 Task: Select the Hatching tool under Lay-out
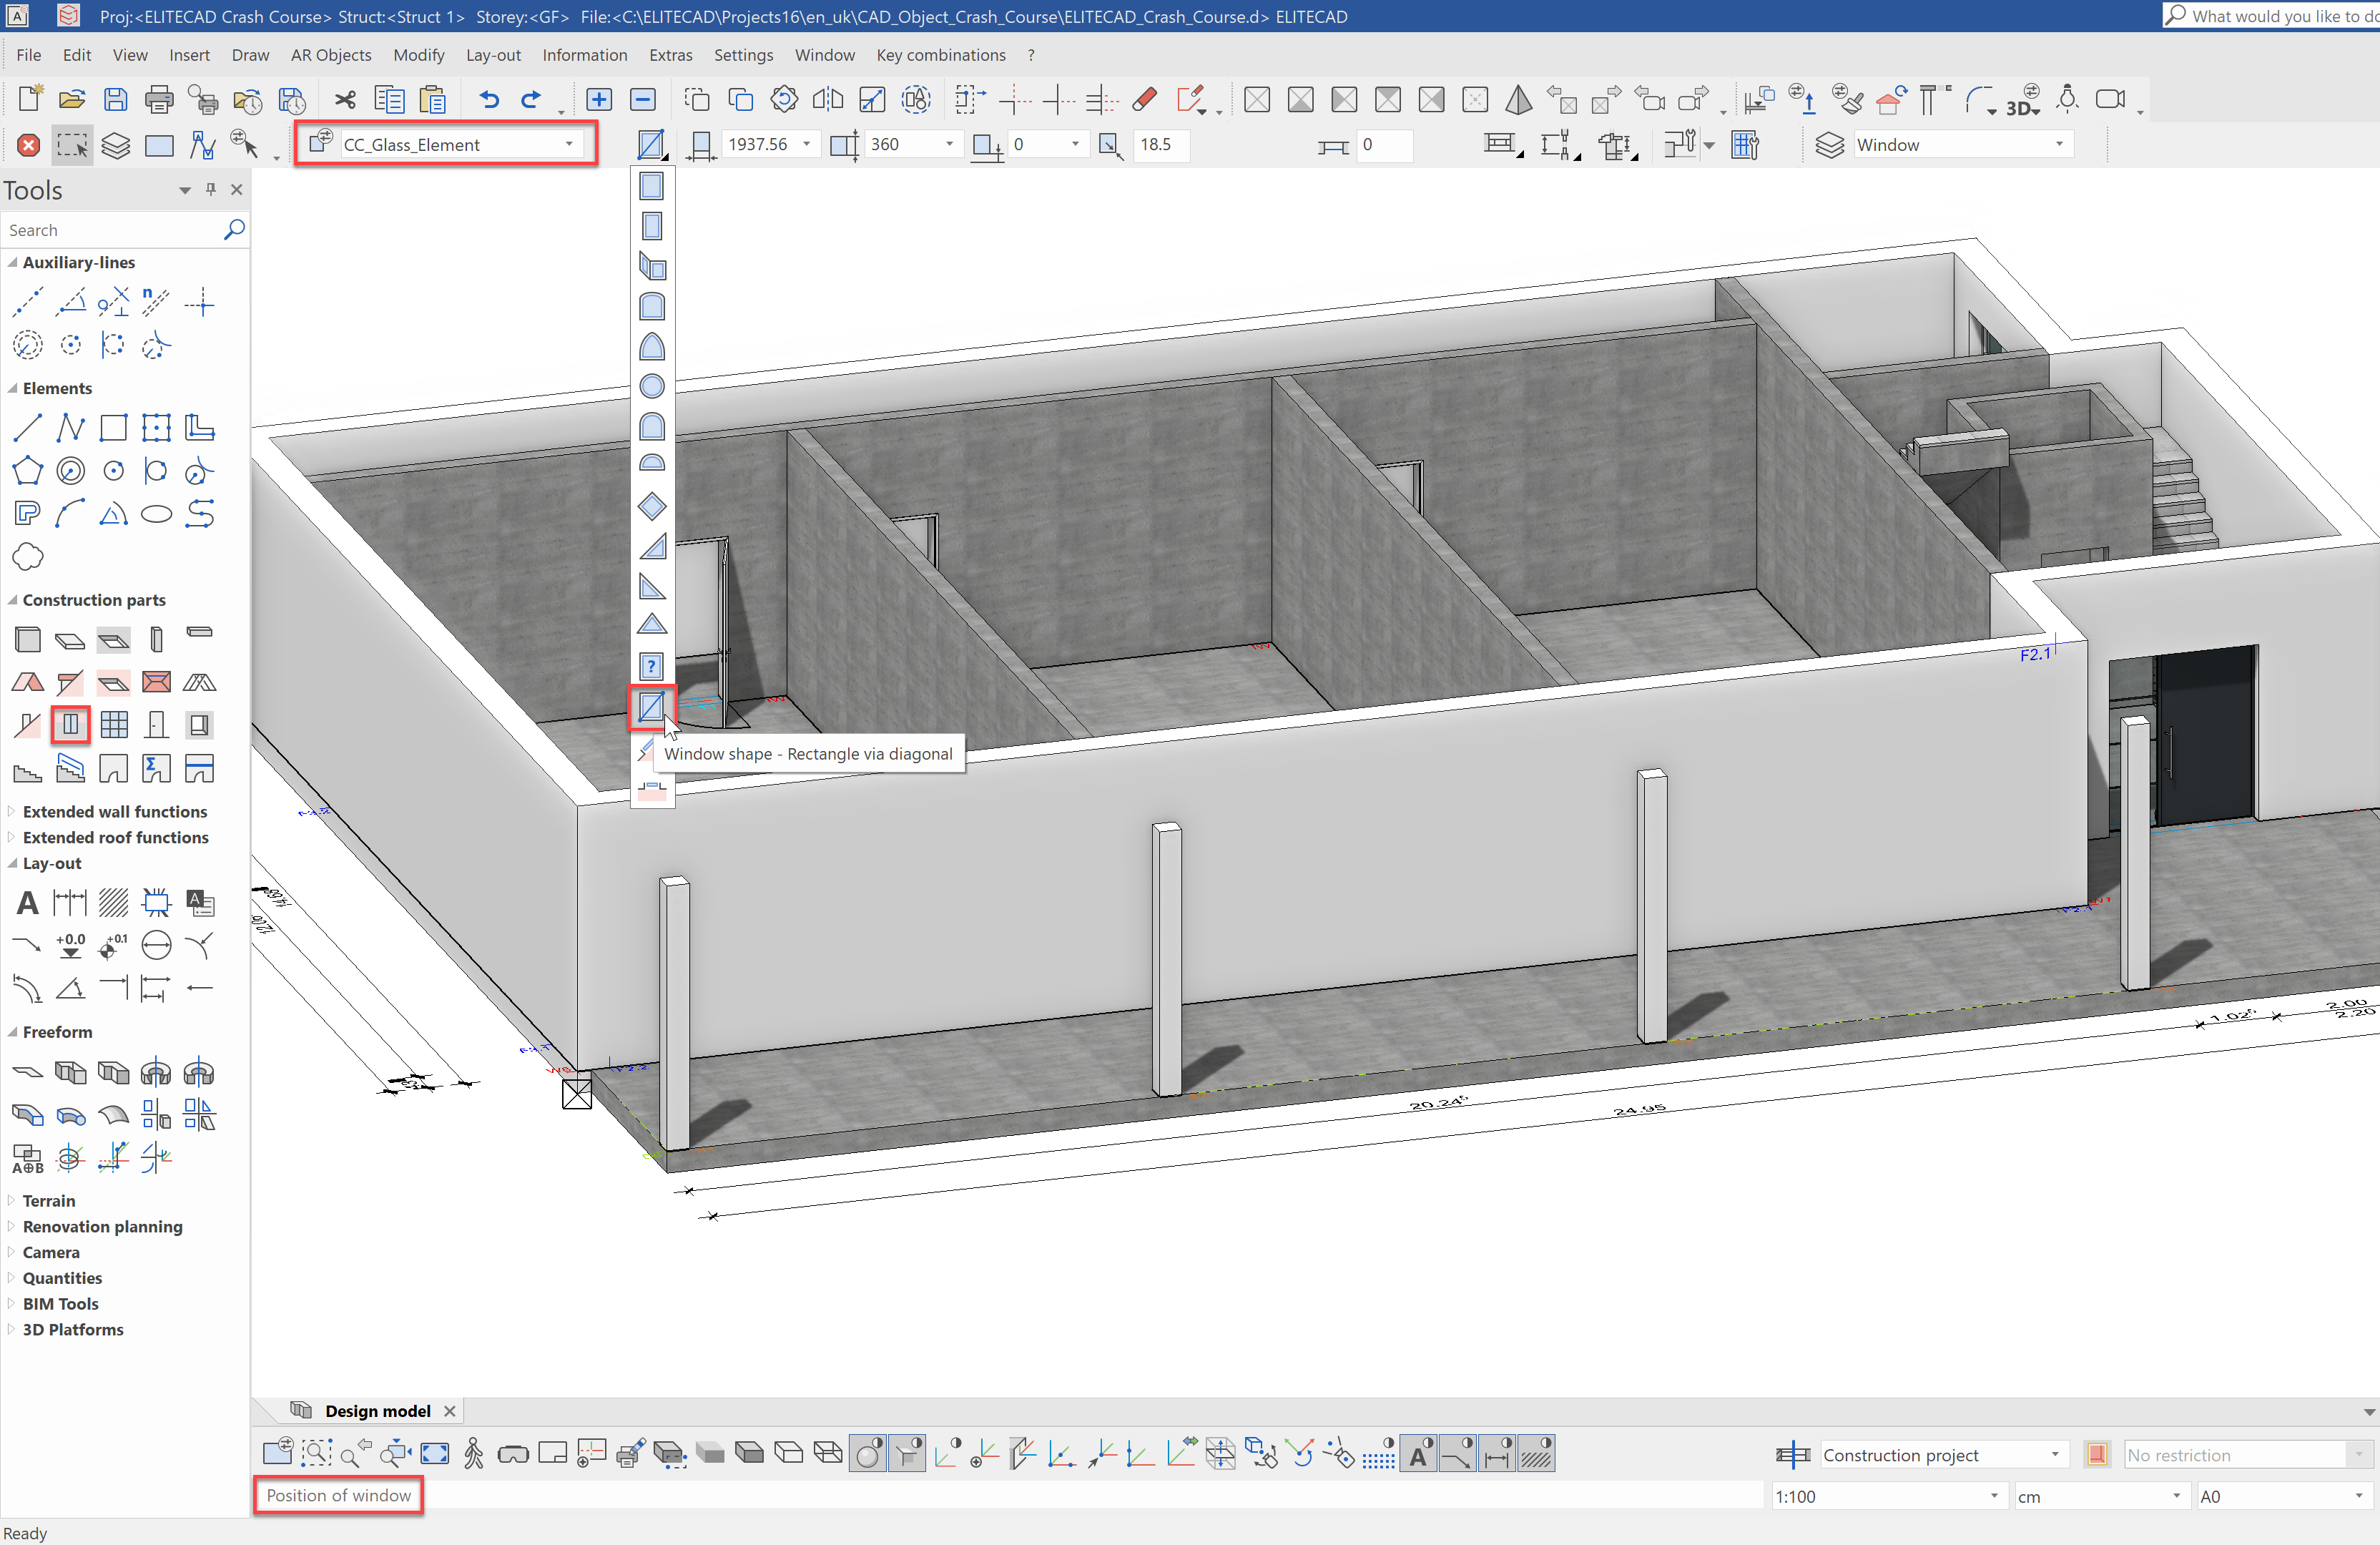pos(114,903)
